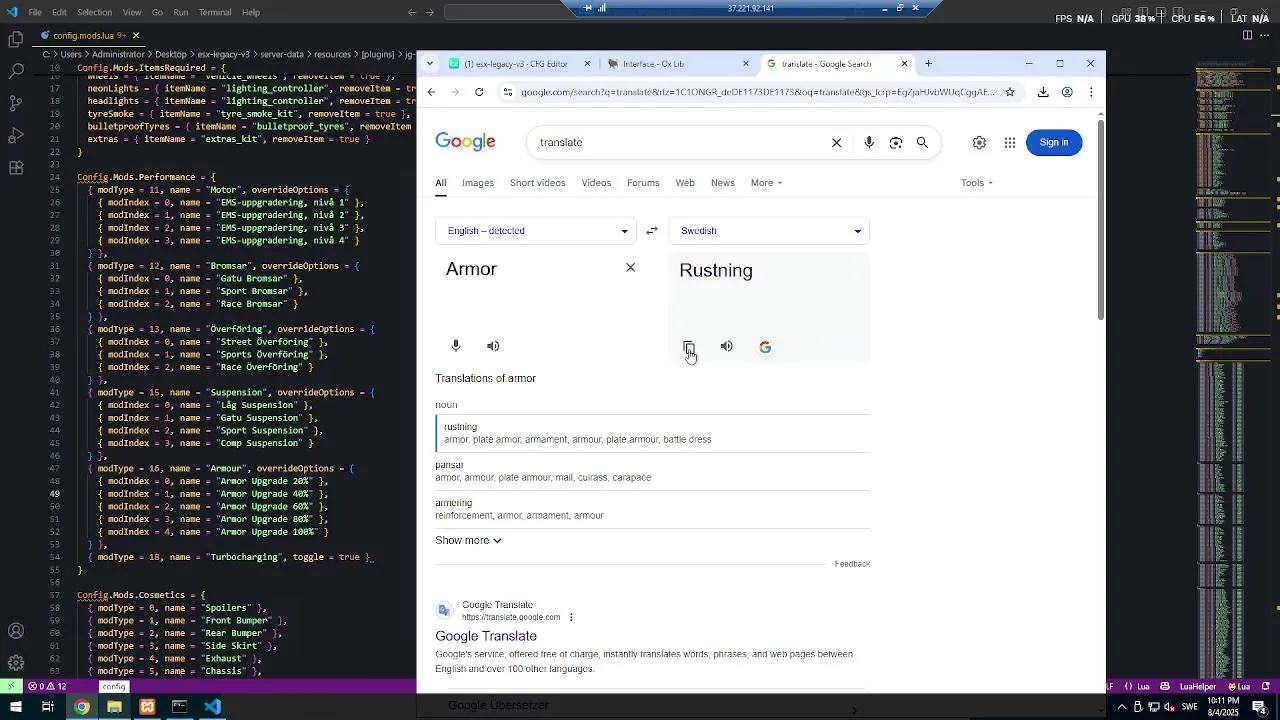Open Windows Start menu
This screenshot has height=720, width=1280.
point(16,707)
